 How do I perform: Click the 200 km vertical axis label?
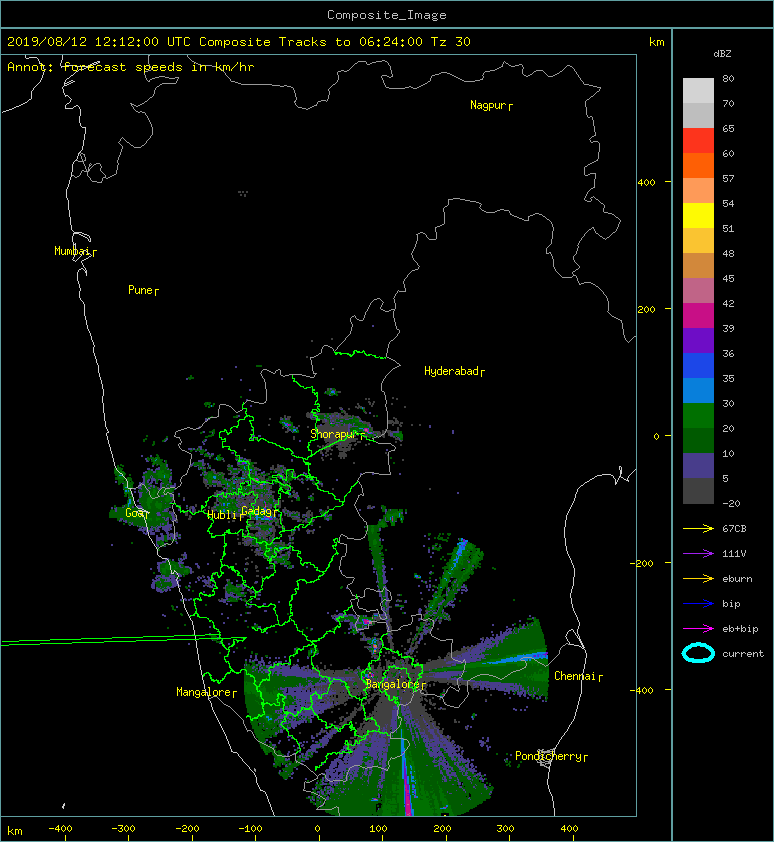647,310
